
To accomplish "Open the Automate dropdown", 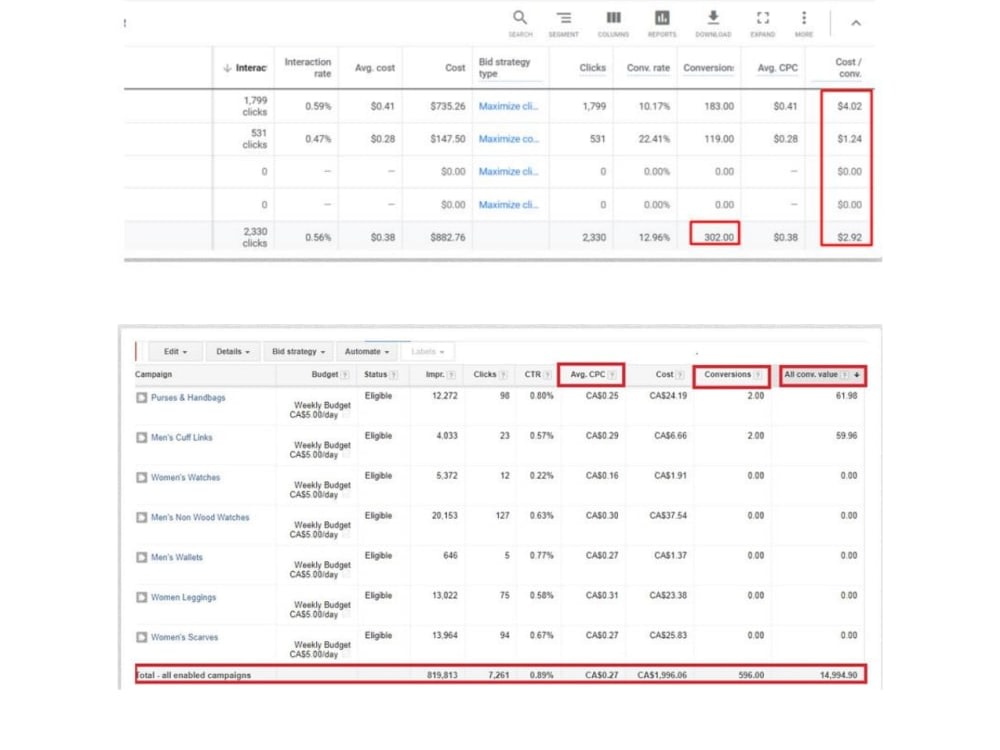I will 367,351.
